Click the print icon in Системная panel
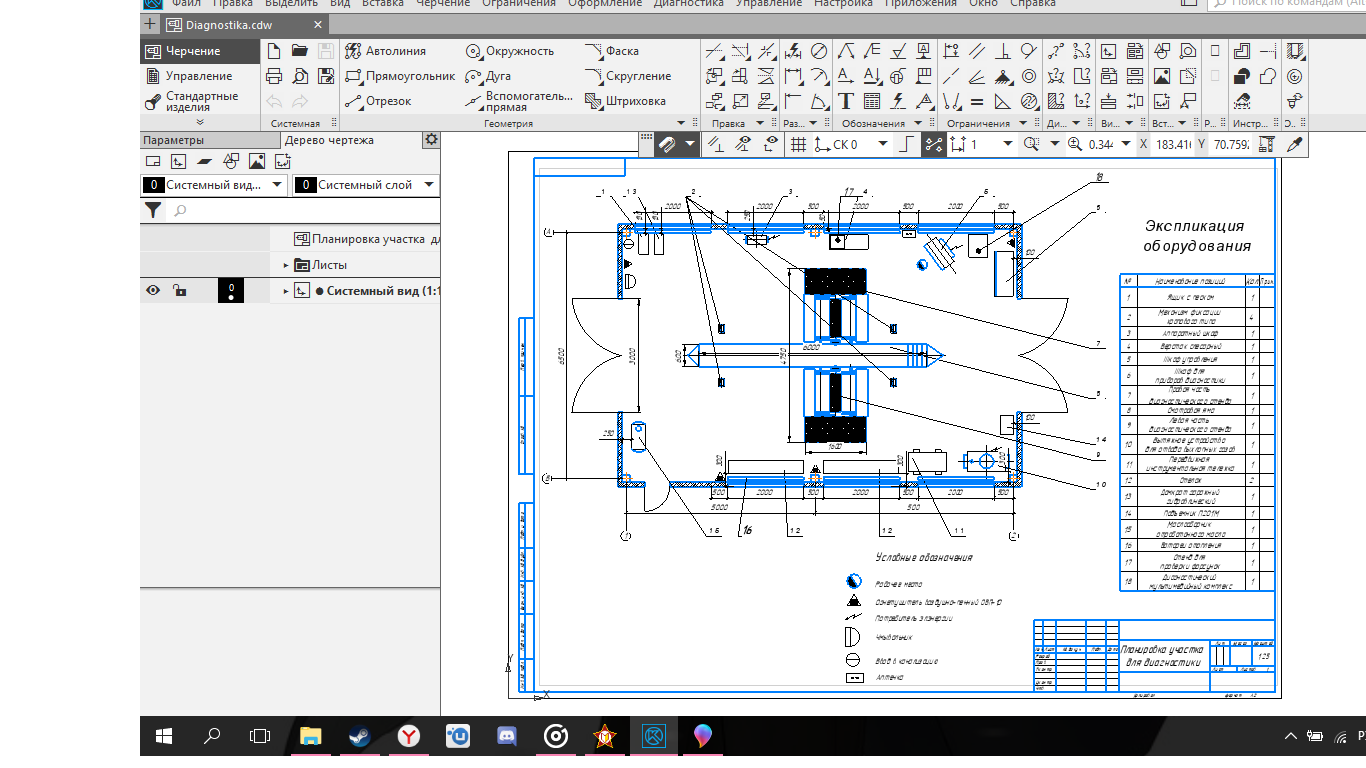Image resolution: width=1366 pixels, height=768 pixels. 274,76
